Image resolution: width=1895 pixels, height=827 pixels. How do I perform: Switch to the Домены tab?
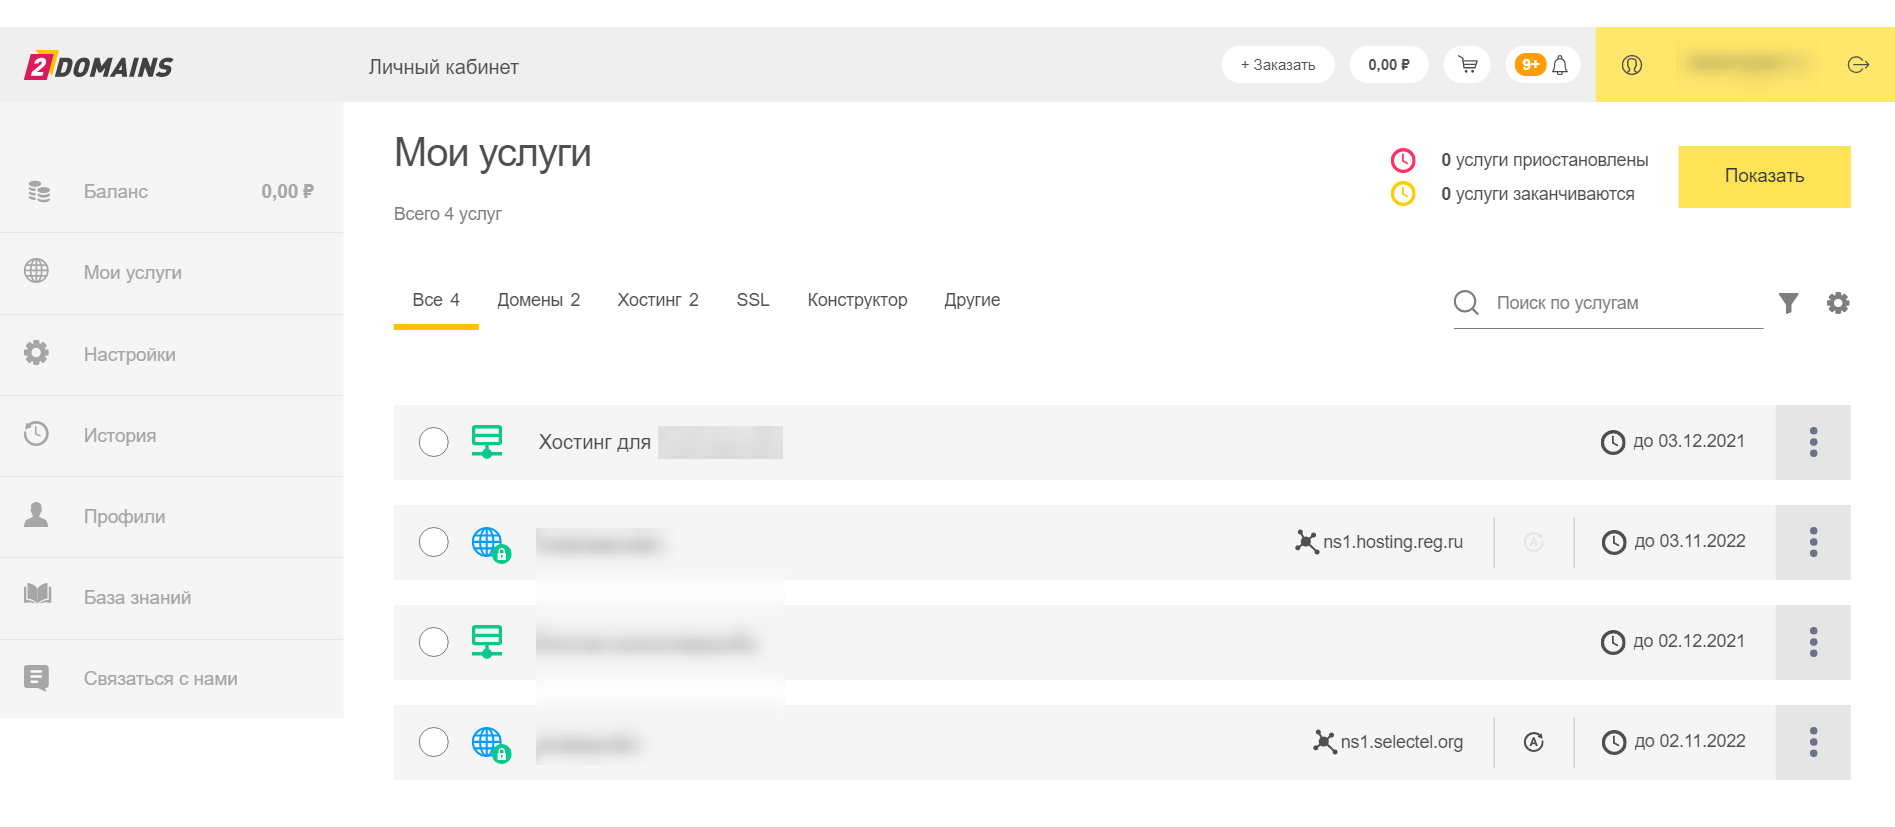coord(538,300)
